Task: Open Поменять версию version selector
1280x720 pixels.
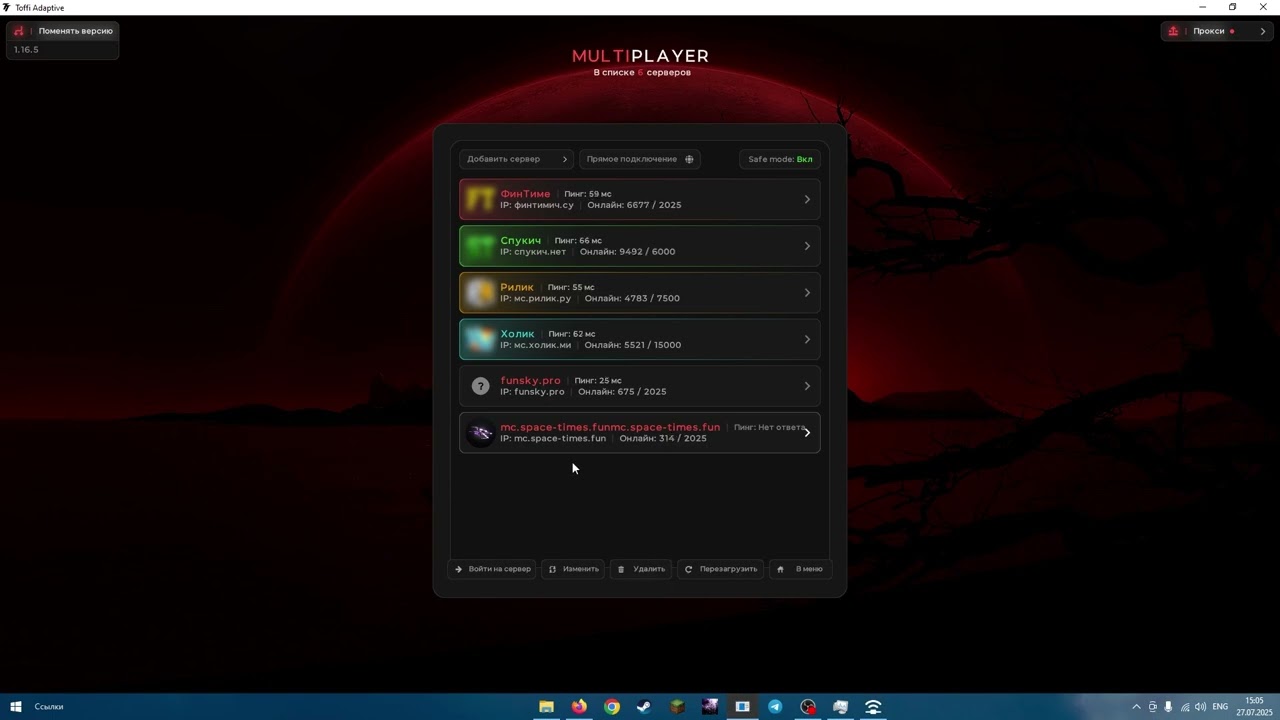Action: [x=63, y=31]
